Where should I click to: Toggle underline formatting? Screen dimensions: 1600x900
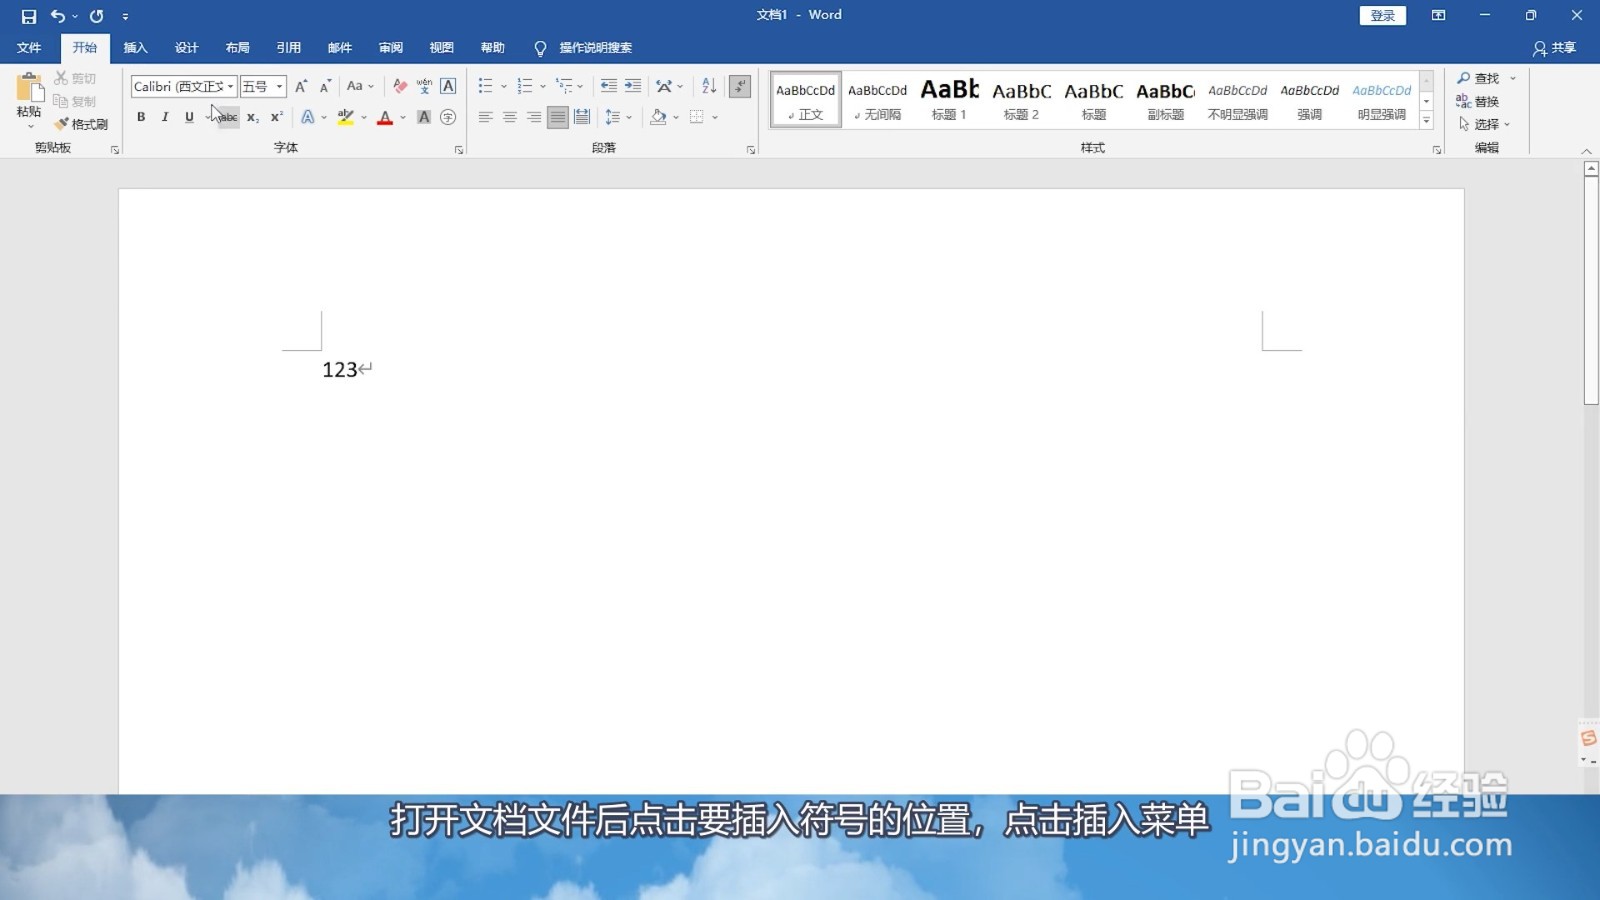(189, 117)
